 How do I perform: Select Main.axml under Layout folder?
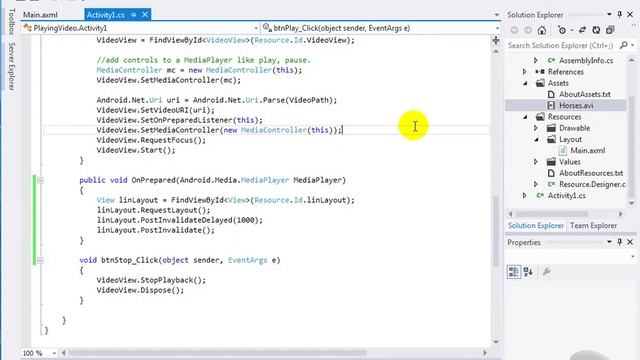click(588, 151)
